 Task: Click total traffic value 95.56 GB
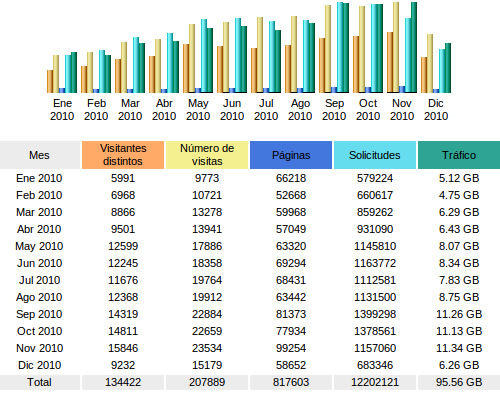(459, 382)
